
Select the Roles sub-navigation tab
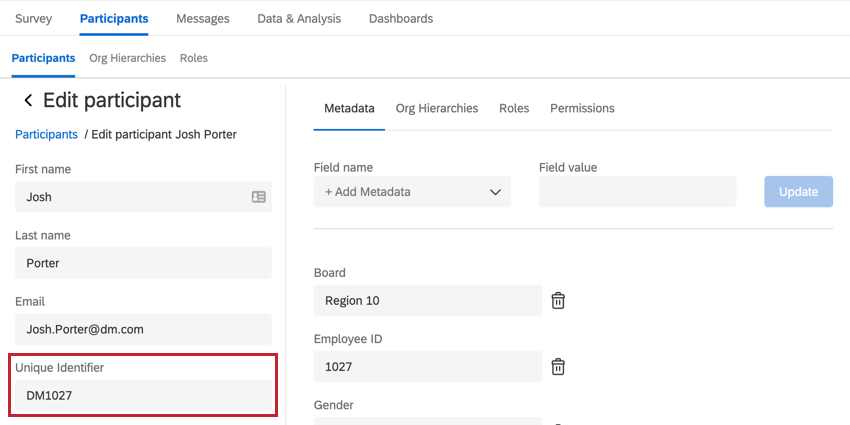(194, 58)
